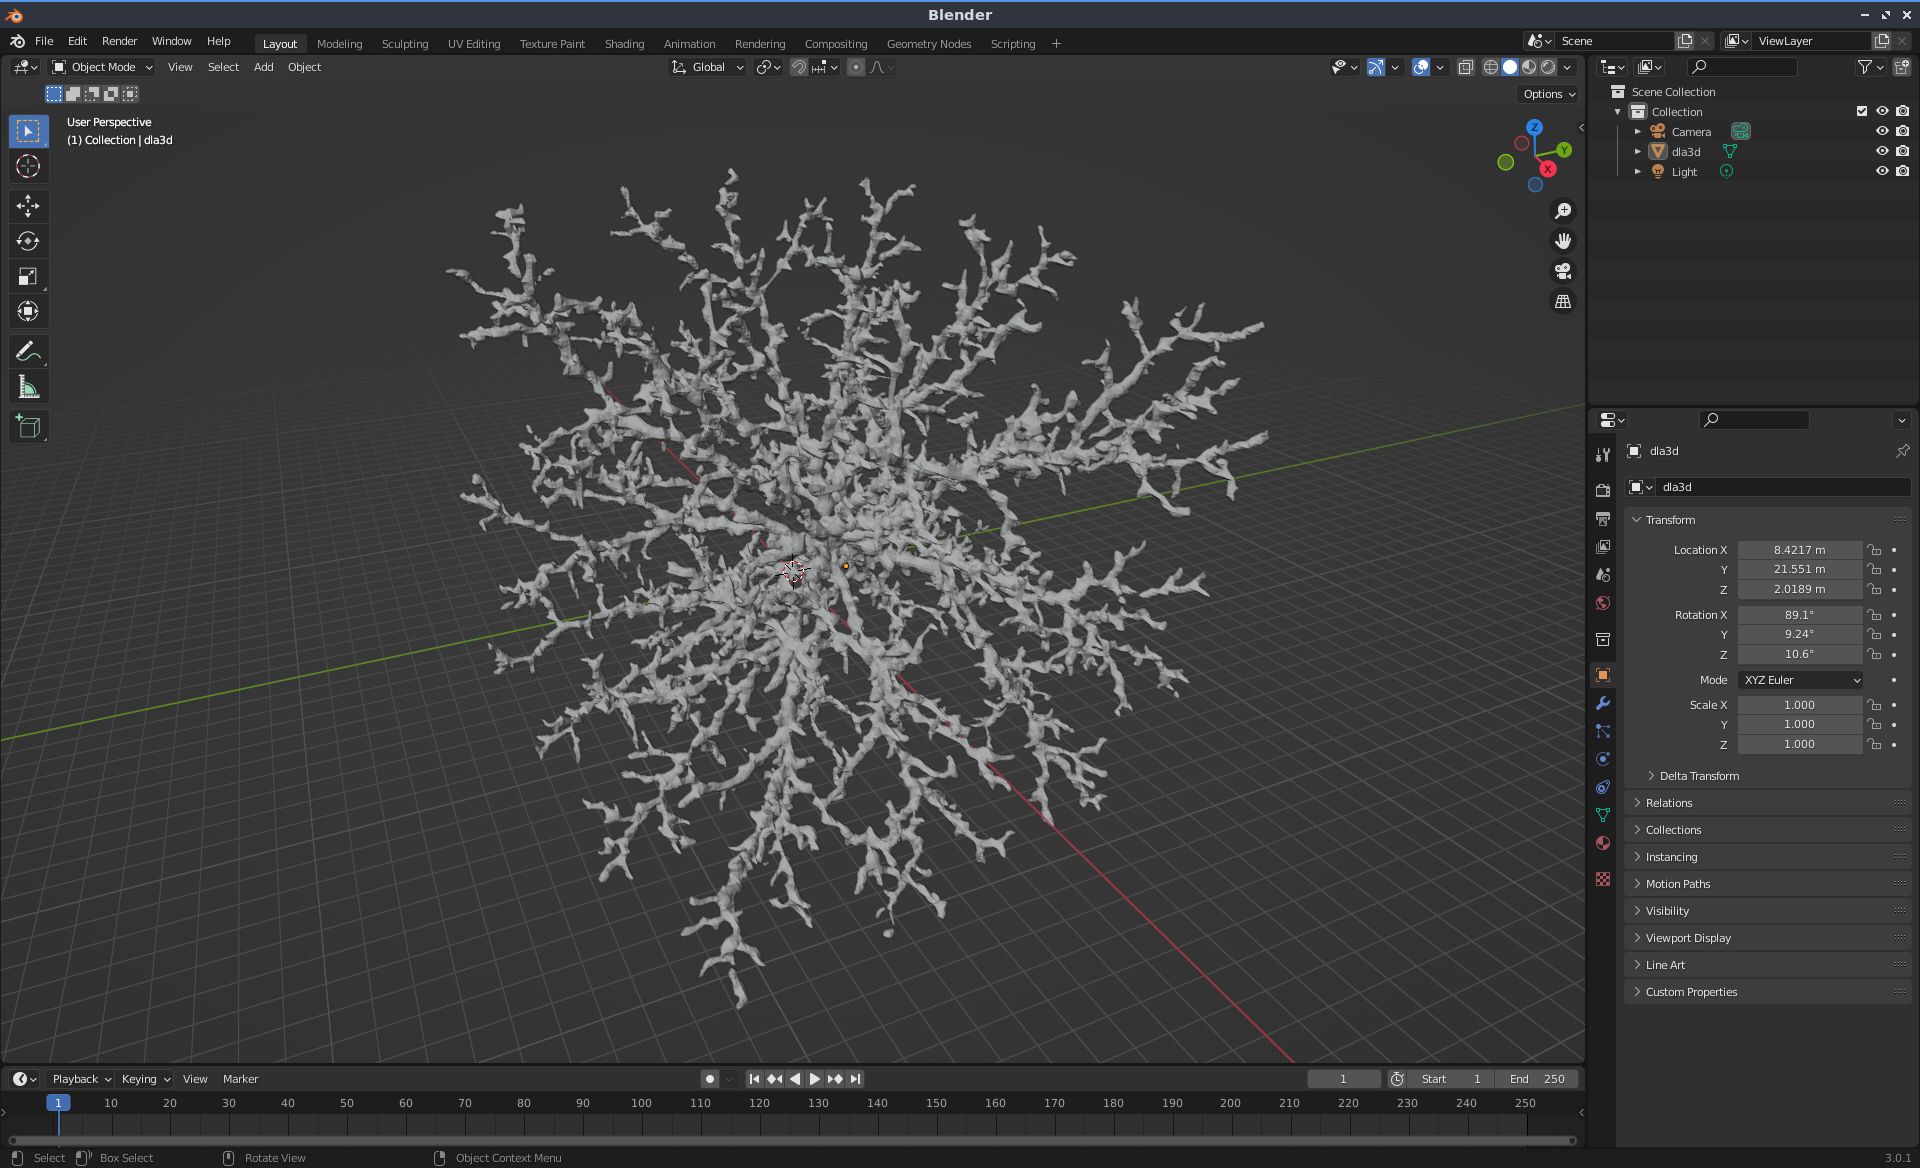Click the Cursor tool

coord(28,167)
